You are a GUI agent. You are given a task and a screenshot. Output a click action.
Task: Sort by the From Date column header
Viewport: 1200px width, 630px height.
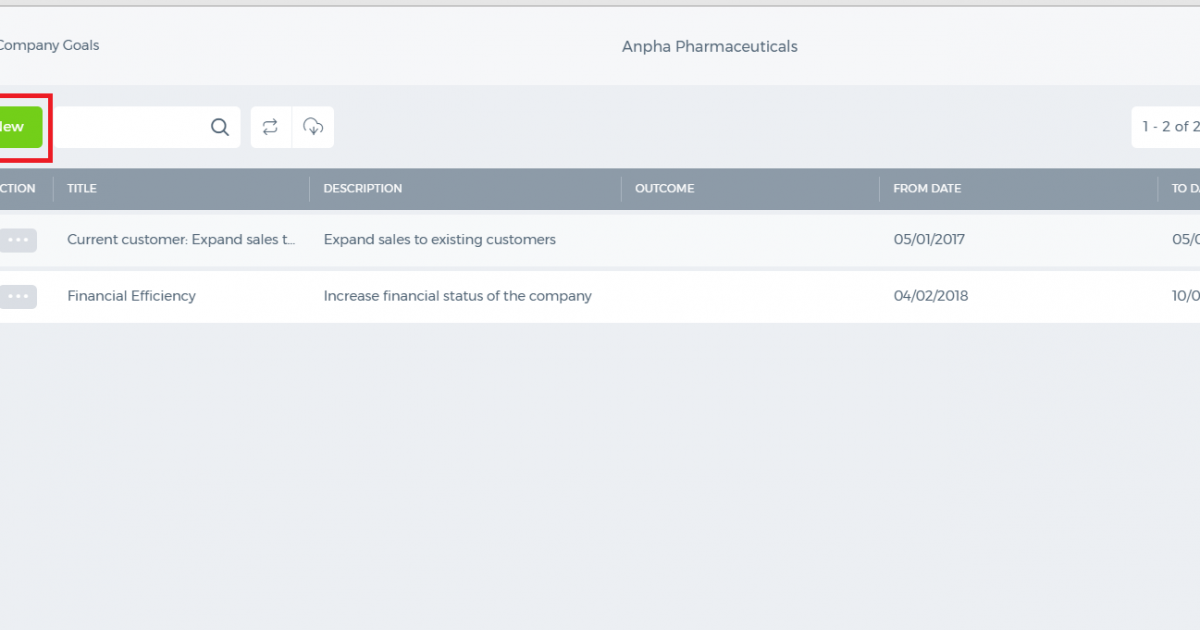point(927,188)
